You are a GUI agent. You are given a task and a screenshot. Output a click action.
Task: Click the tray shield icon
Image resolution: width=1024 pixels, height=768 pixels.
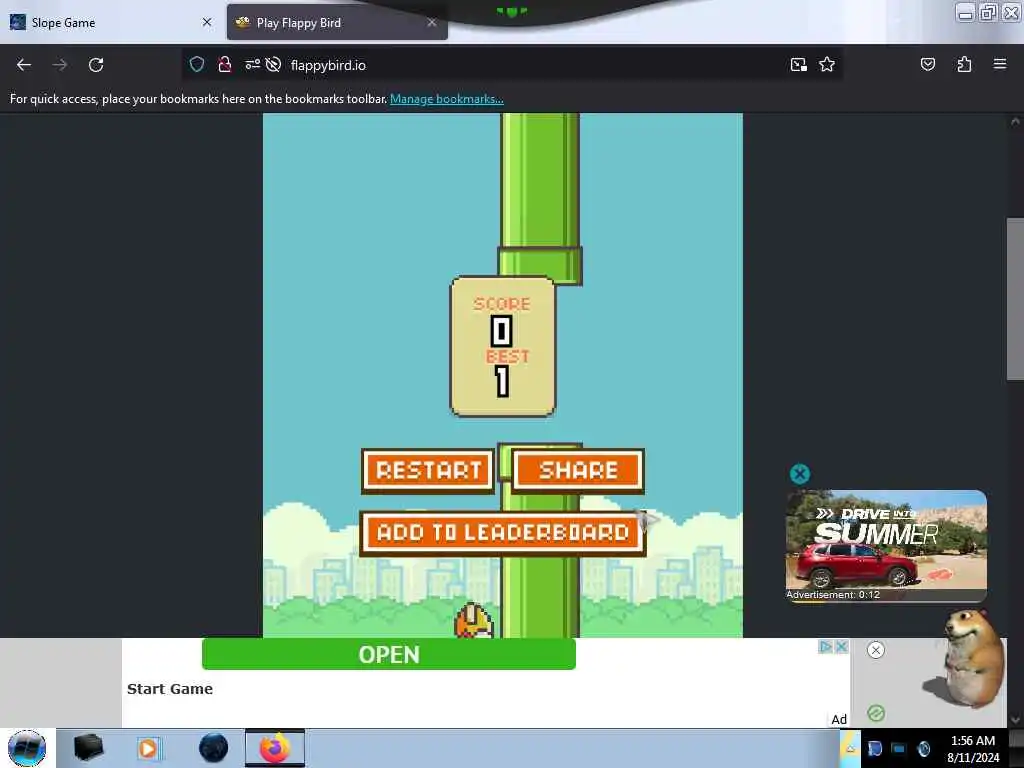click(x=874, y=748)
